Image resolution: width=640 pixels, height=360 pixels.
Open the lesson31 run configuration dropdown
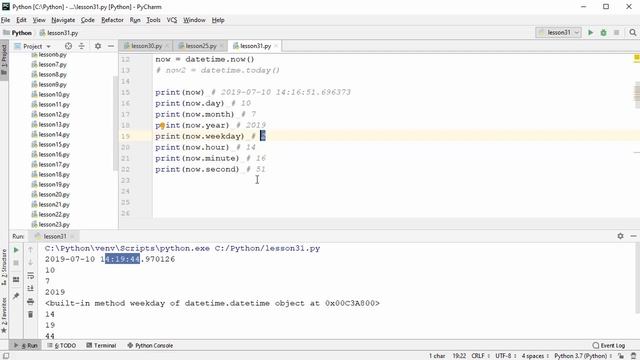(558, 32)
